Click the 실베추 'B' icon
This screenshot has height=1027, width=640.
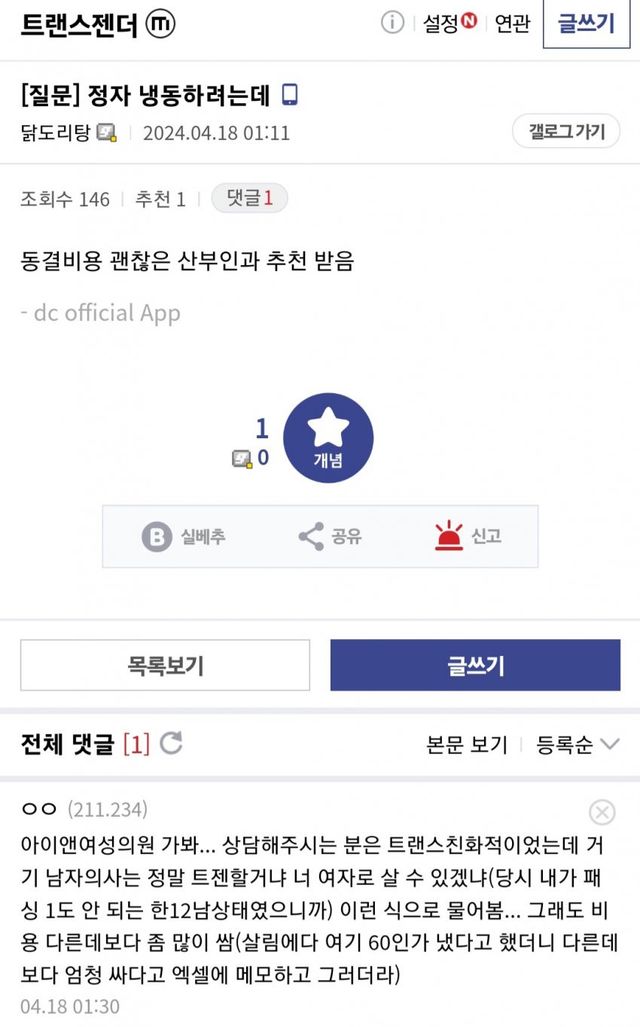[156, 537]
